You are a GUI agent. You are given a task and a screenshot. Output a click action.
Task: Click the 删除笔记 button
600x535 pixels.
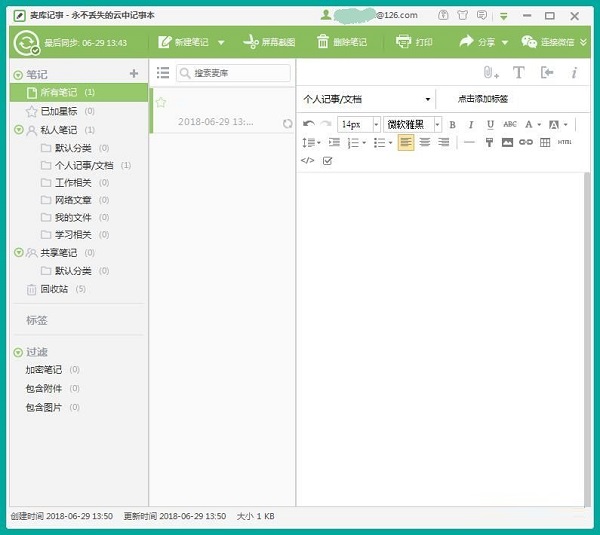tap(341, 42)
